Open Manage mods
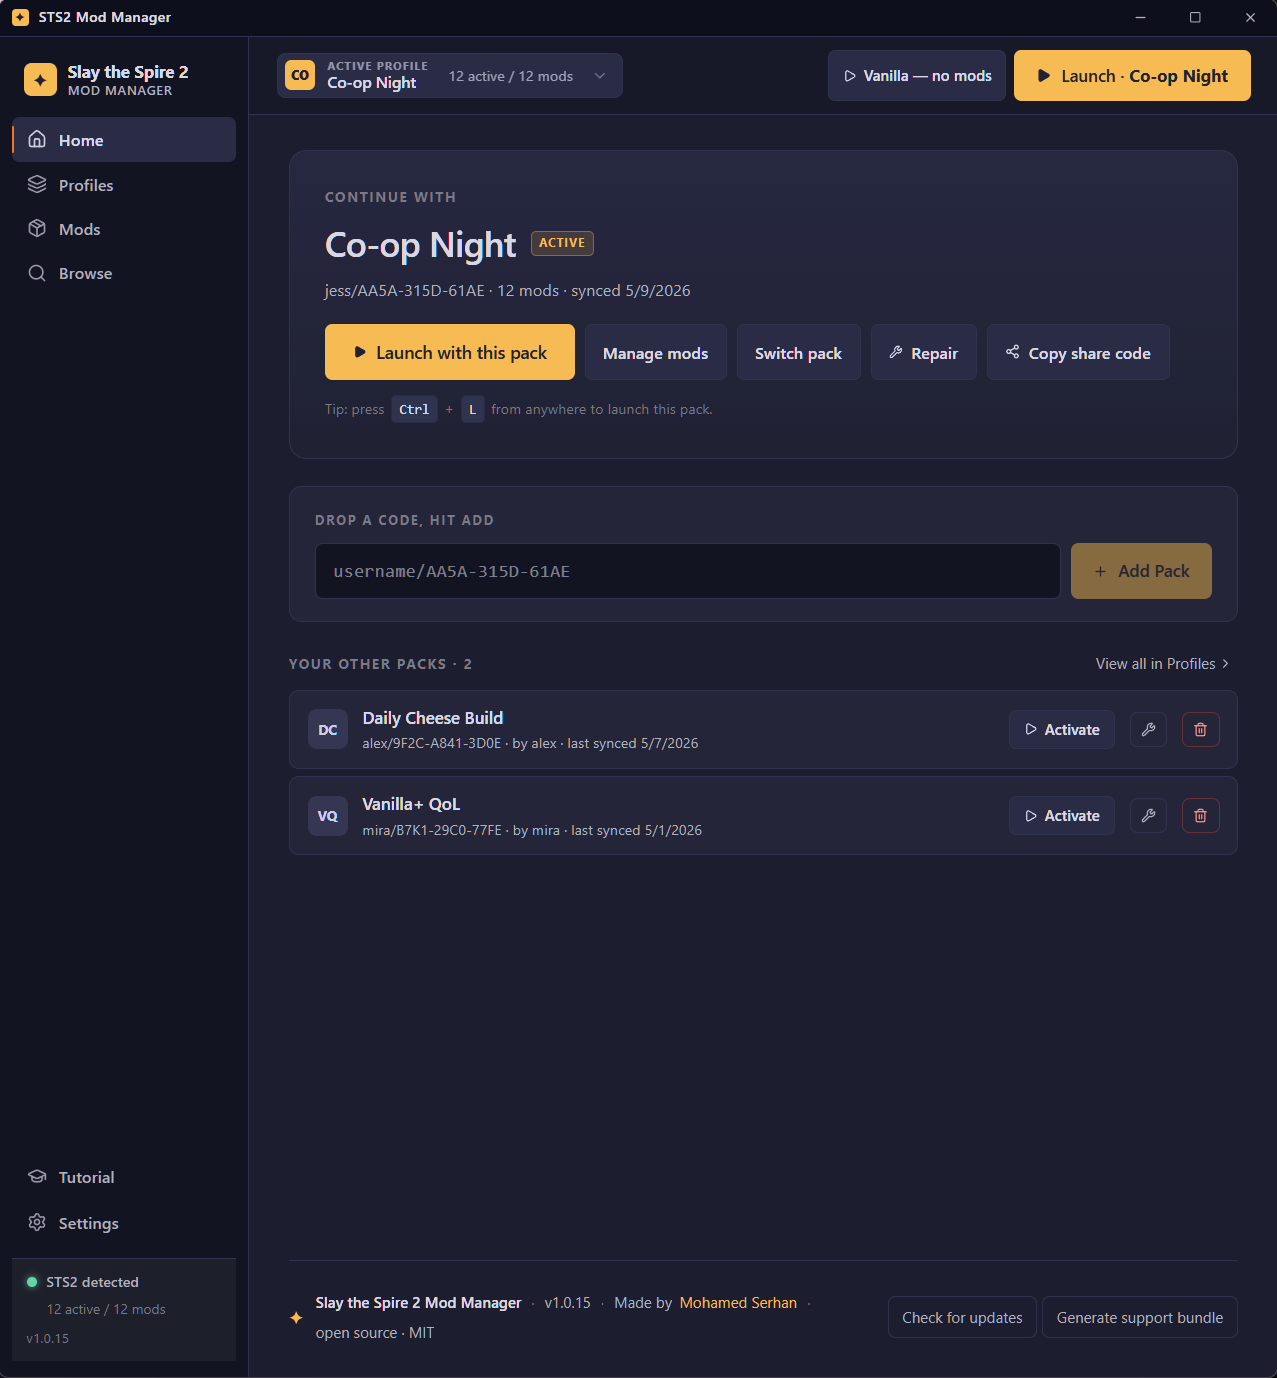This screenshot has height=1378, width=1277. (x=656, y=352)
